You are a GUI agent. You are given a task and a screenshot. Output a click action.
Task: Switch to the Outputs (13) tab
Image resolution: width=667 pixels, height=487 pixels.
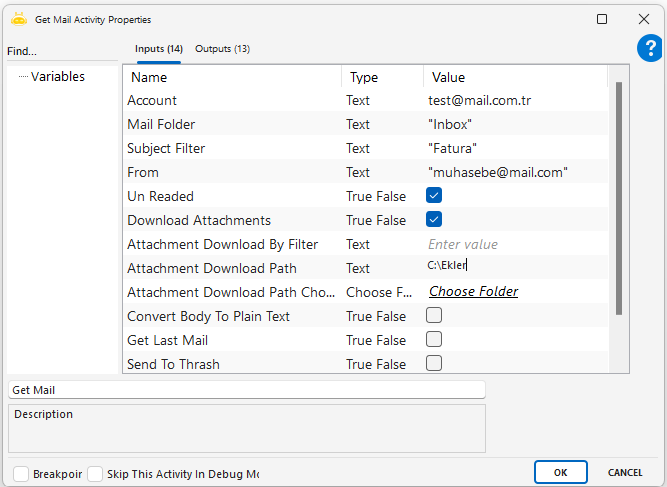[x=222, y=49]
